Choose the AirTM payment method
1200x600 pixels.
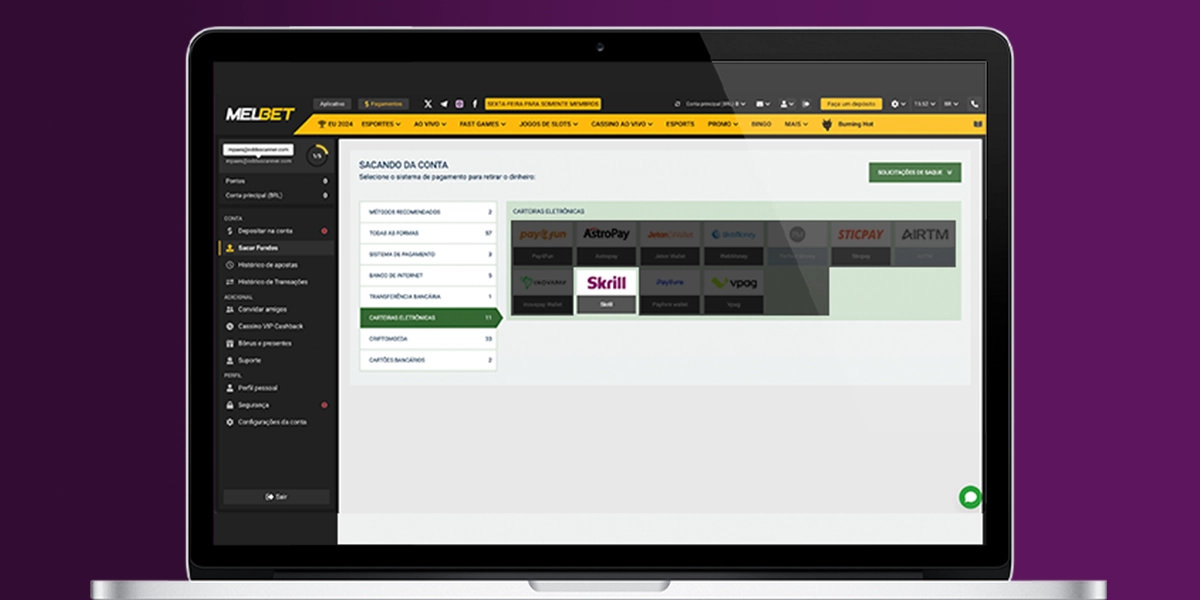(x=924, y=244)
